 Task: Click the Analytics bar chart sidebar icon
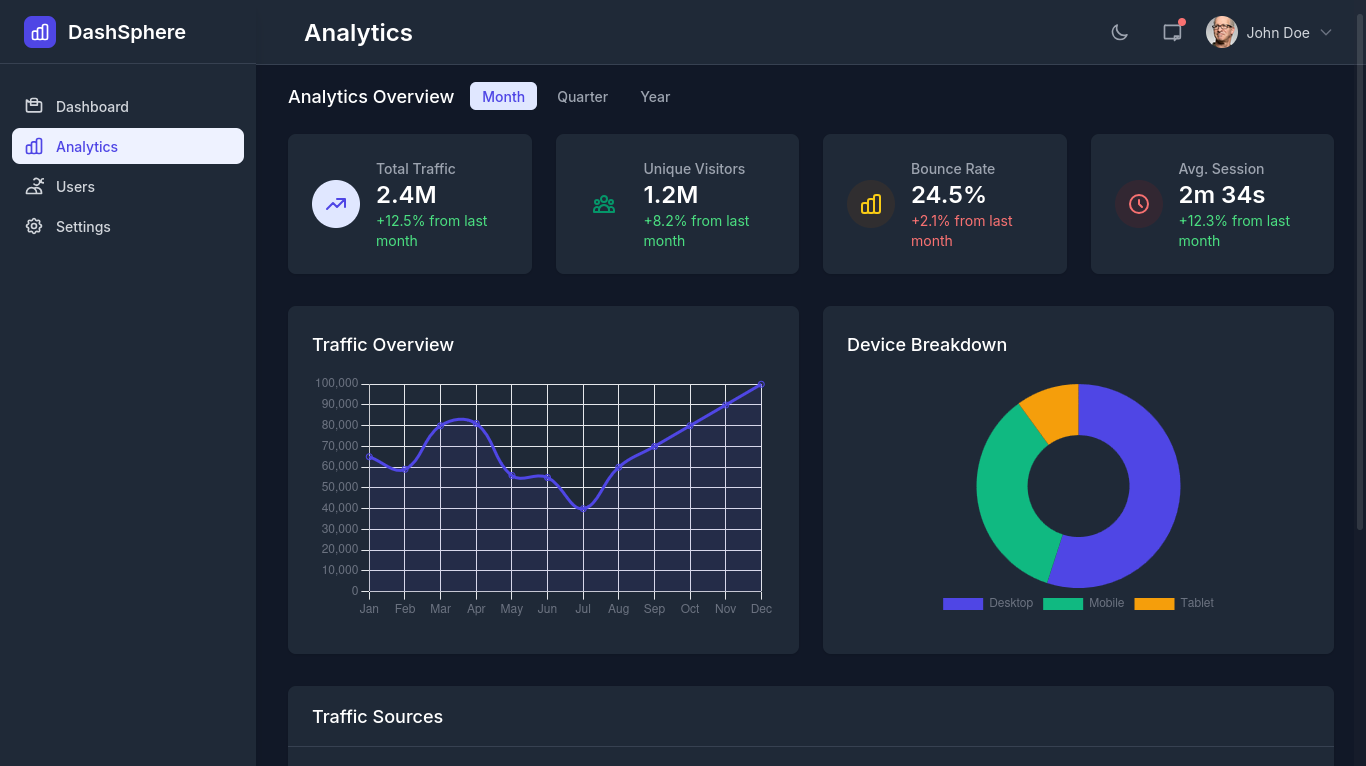pos(34,146)
